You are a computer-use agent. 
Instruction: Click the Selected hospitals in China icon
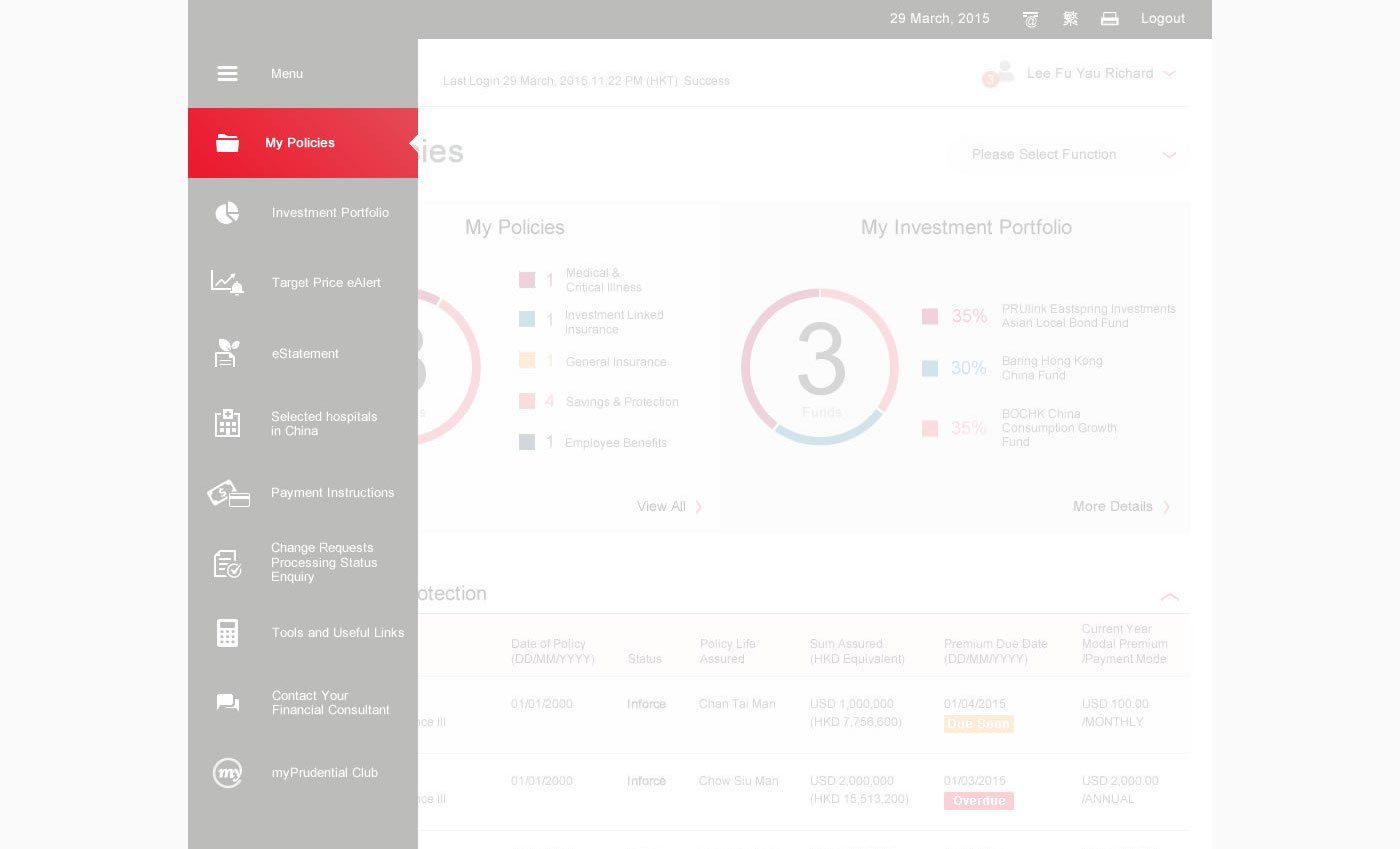227,423
